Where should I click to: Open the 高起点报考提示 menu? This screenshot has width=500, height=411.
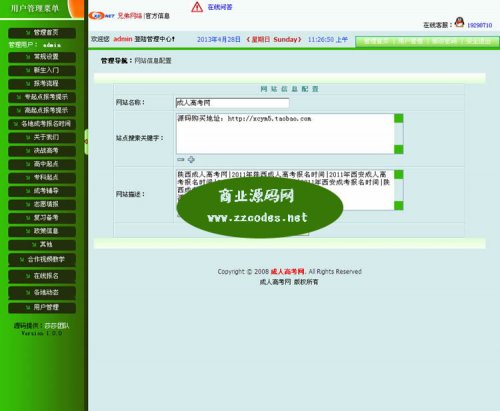[42, 110]
